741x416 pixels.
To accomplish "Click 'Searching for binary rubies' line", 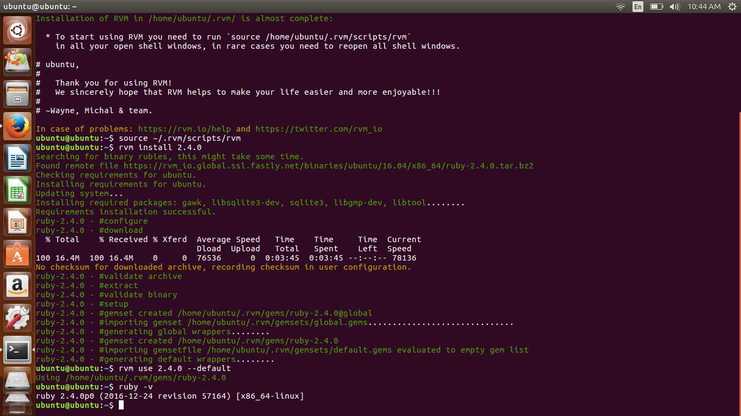I will click(170, 156).
